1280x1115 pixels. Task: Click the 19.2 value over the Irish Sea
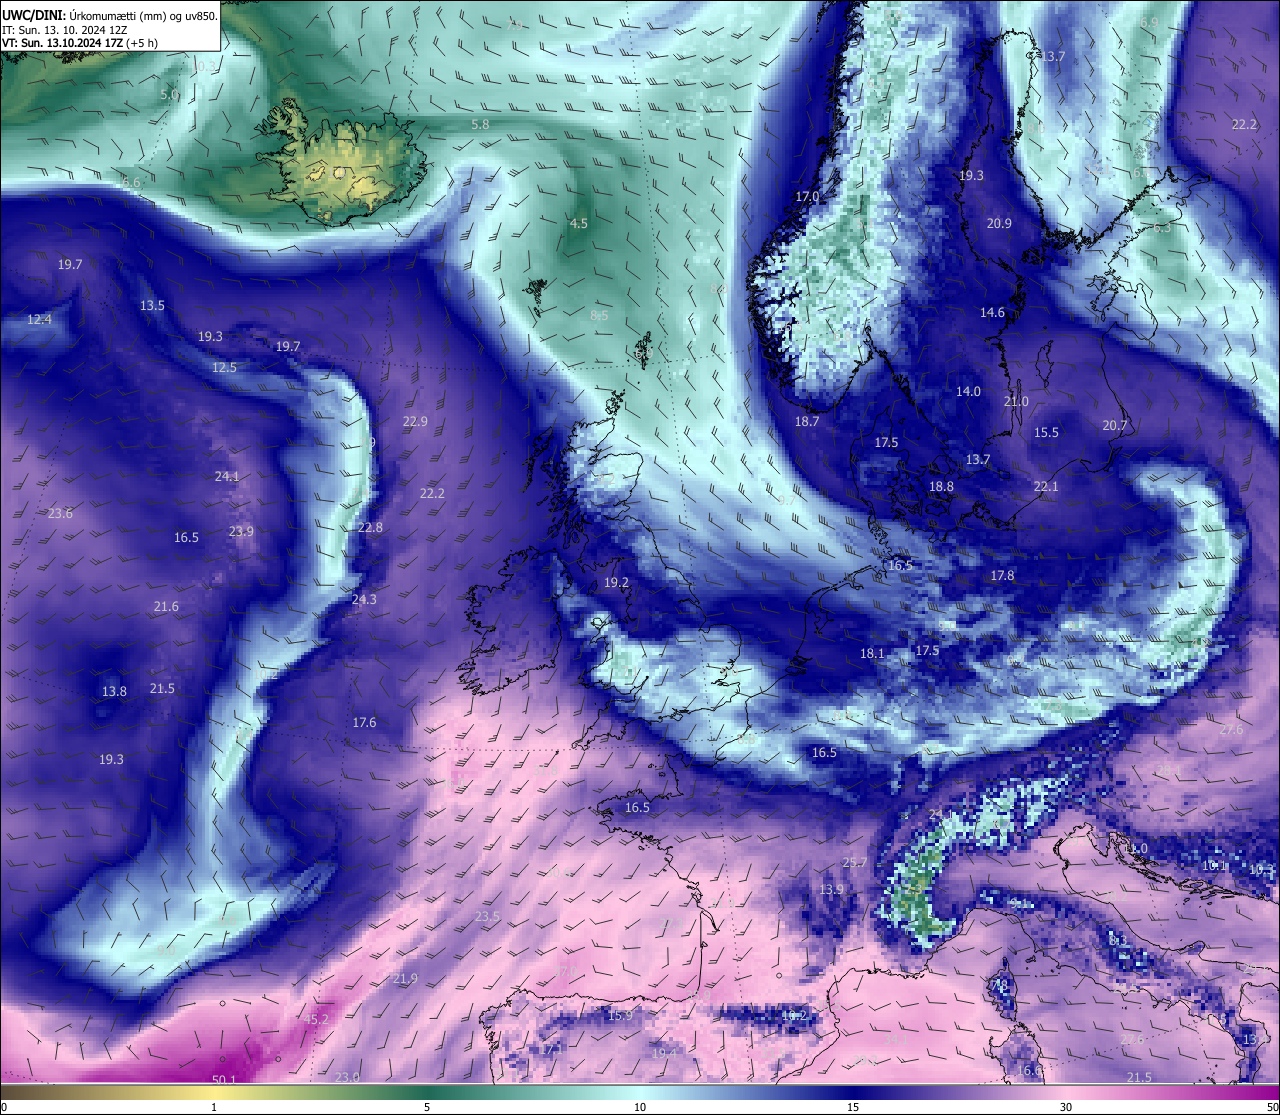616,582
